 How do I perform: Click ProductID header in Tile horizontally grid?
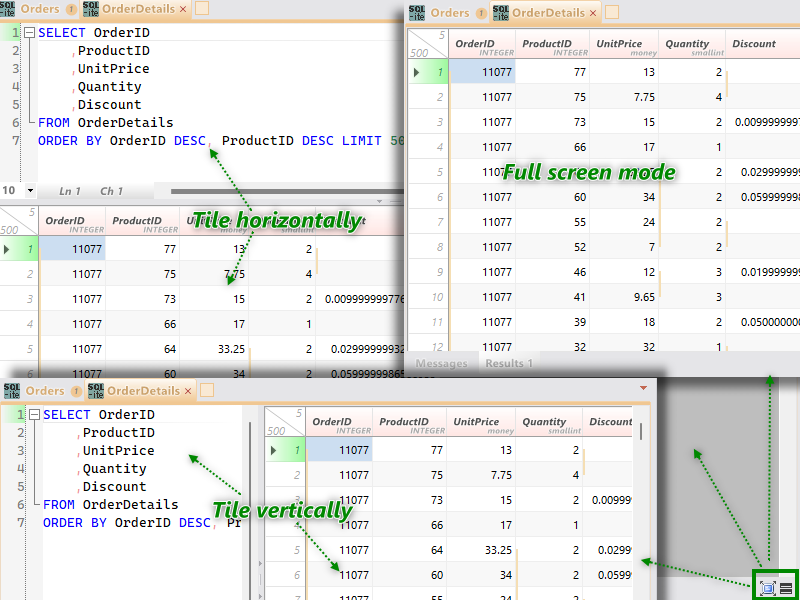tap(142, 221)
